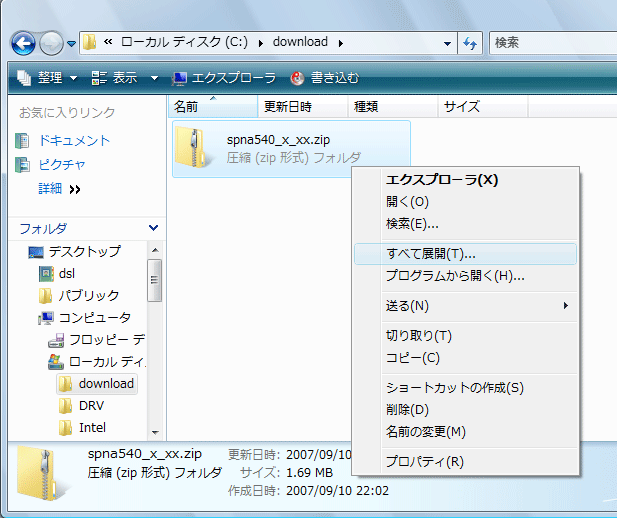The image size is (617, 518).
Task: Open the ピクチャ favorite link
Action: click(x=62, y=165)
